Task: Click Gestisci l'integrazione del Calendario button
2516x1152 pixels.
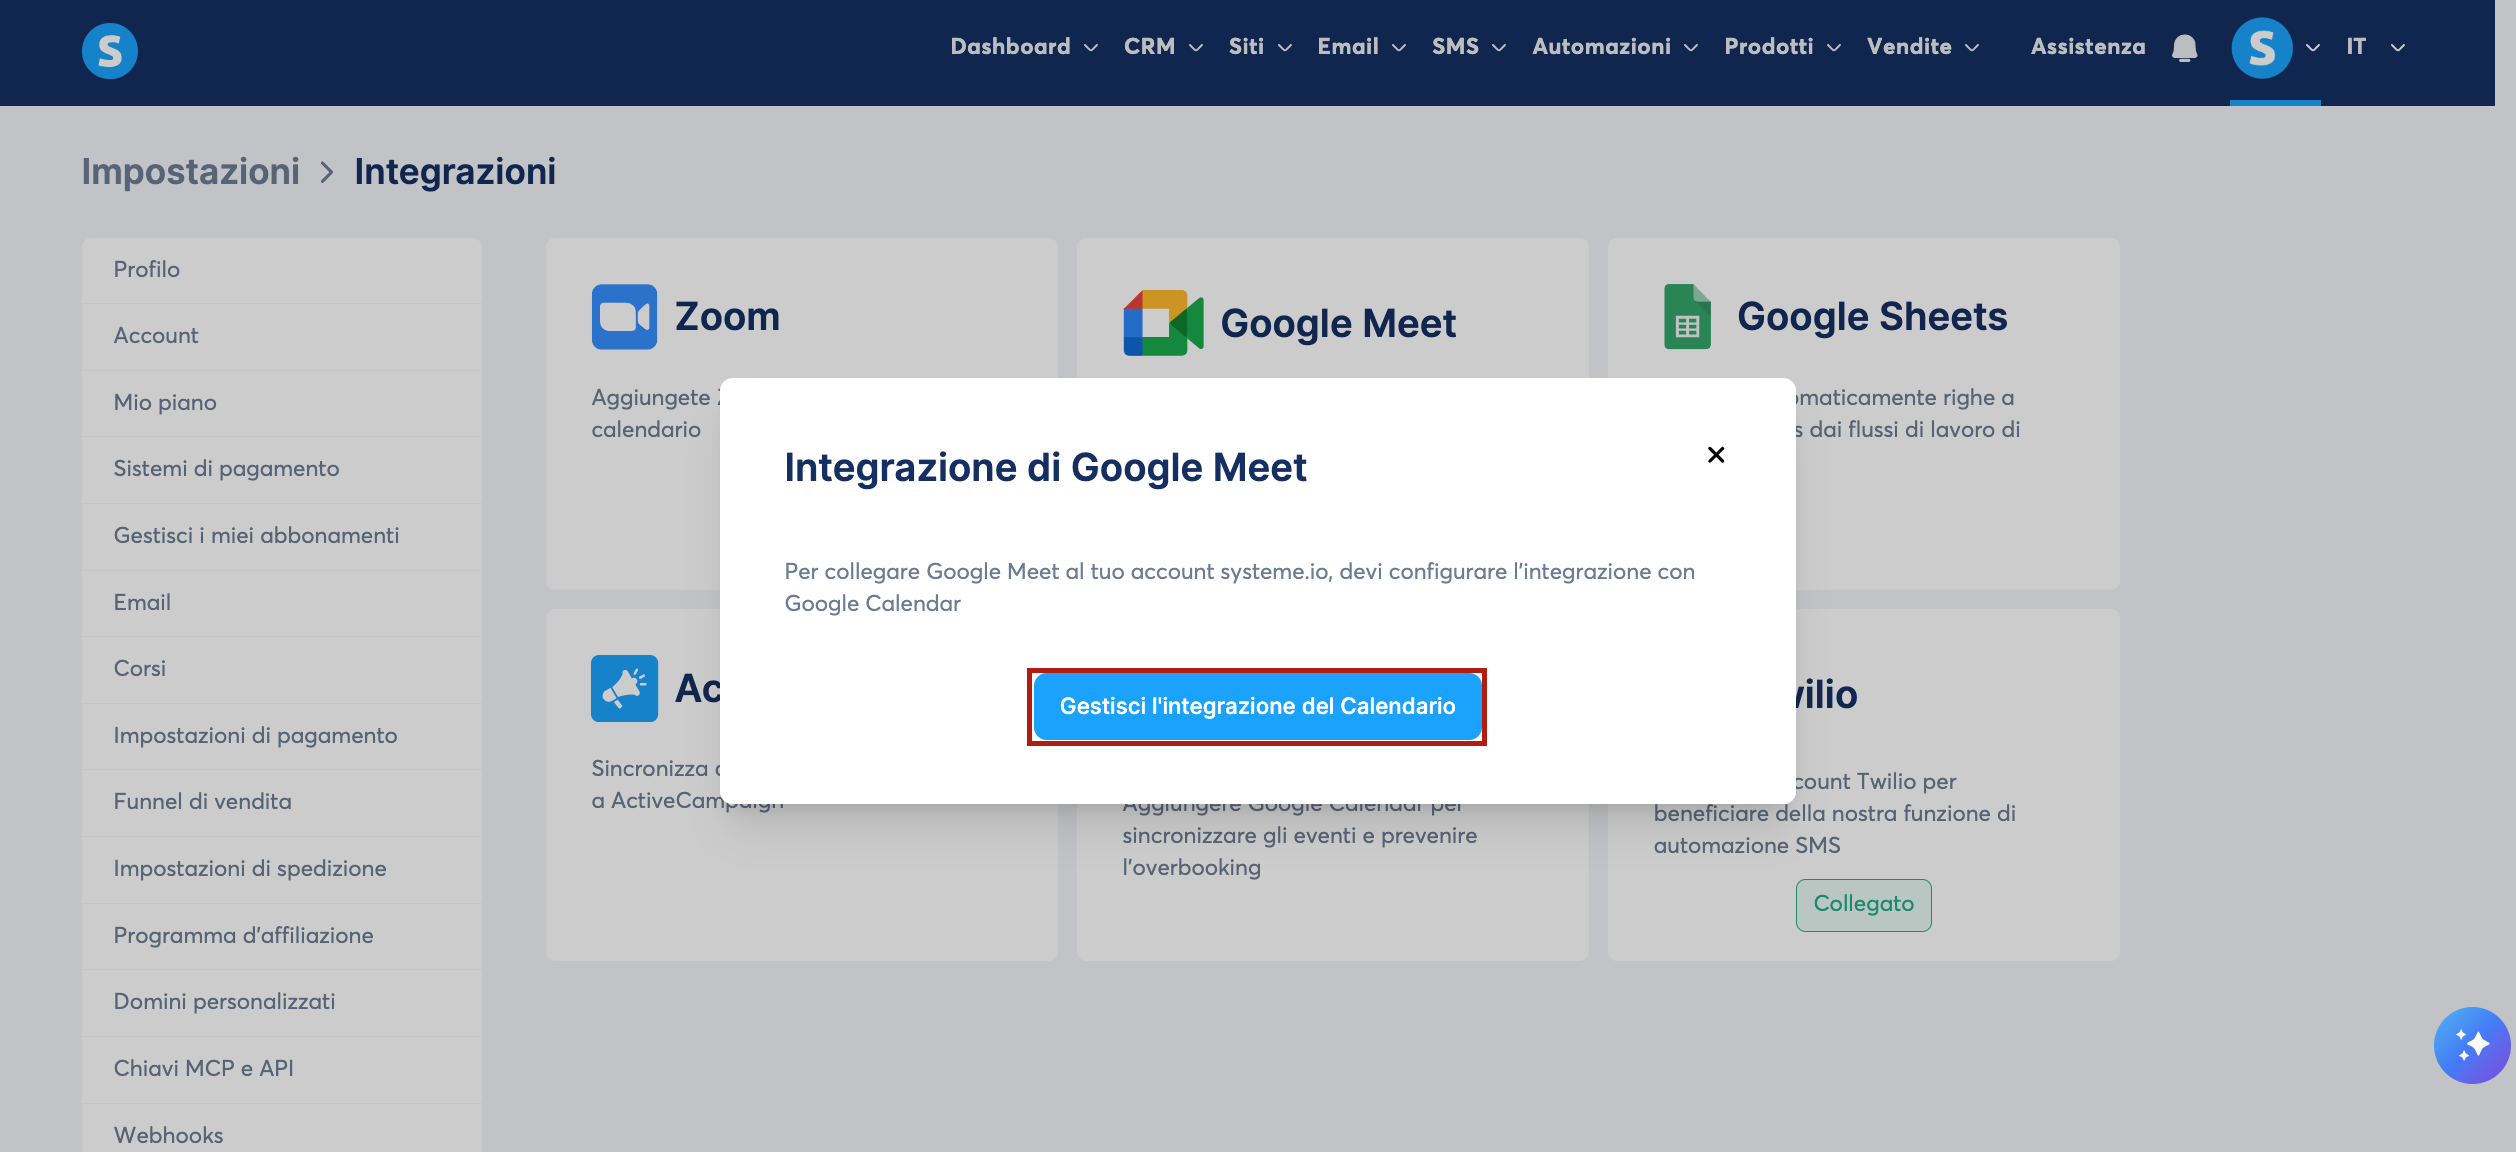Action: 1257,707
